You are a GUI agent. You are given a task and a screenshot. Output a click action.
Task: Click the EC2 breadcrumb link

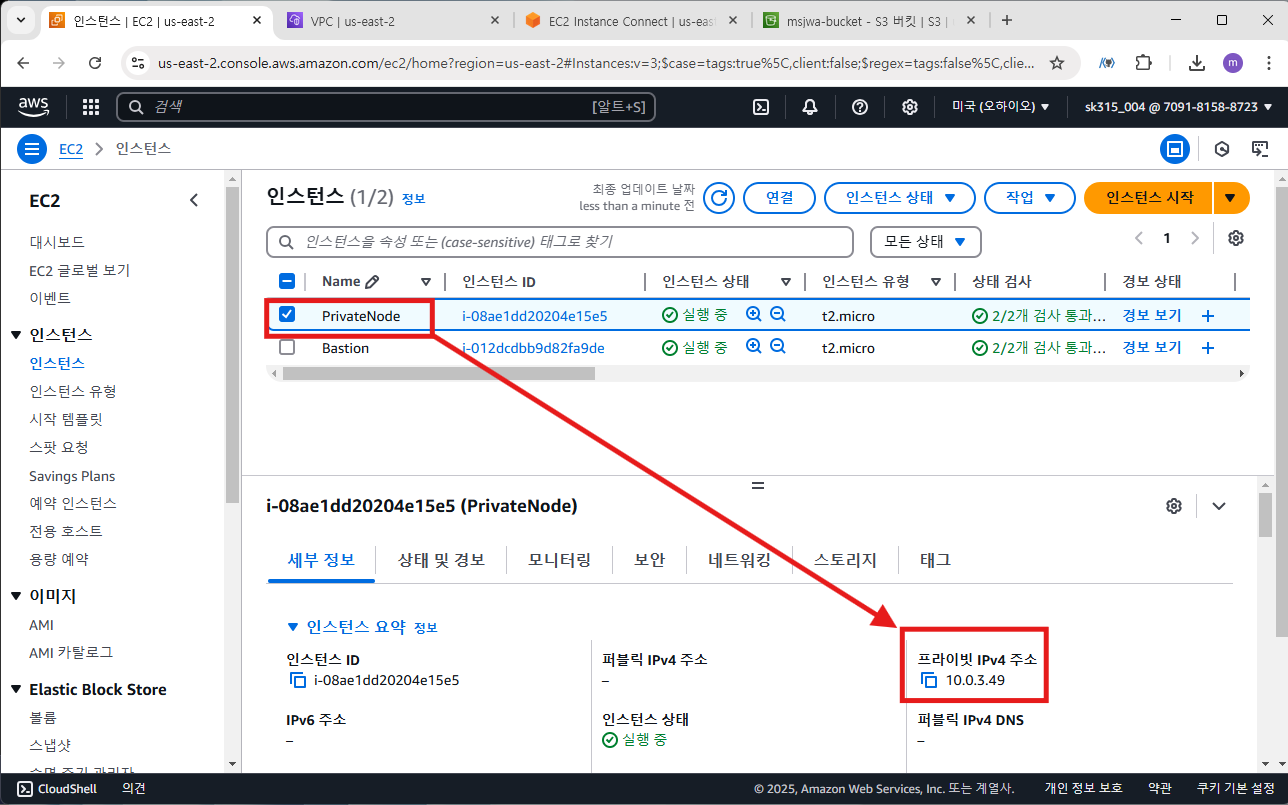pos(71,149)
